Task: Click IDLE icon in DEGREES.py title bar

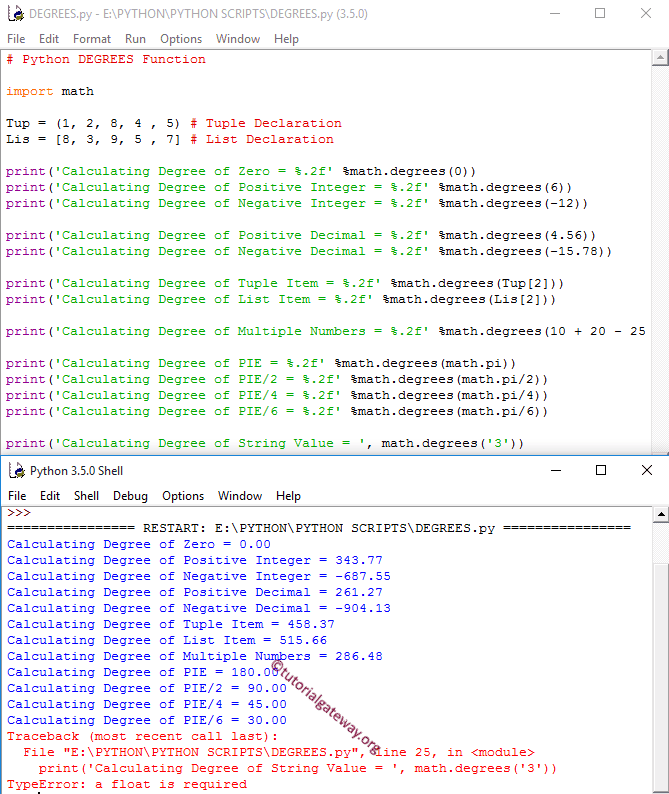Action: (x=16, y=13)
